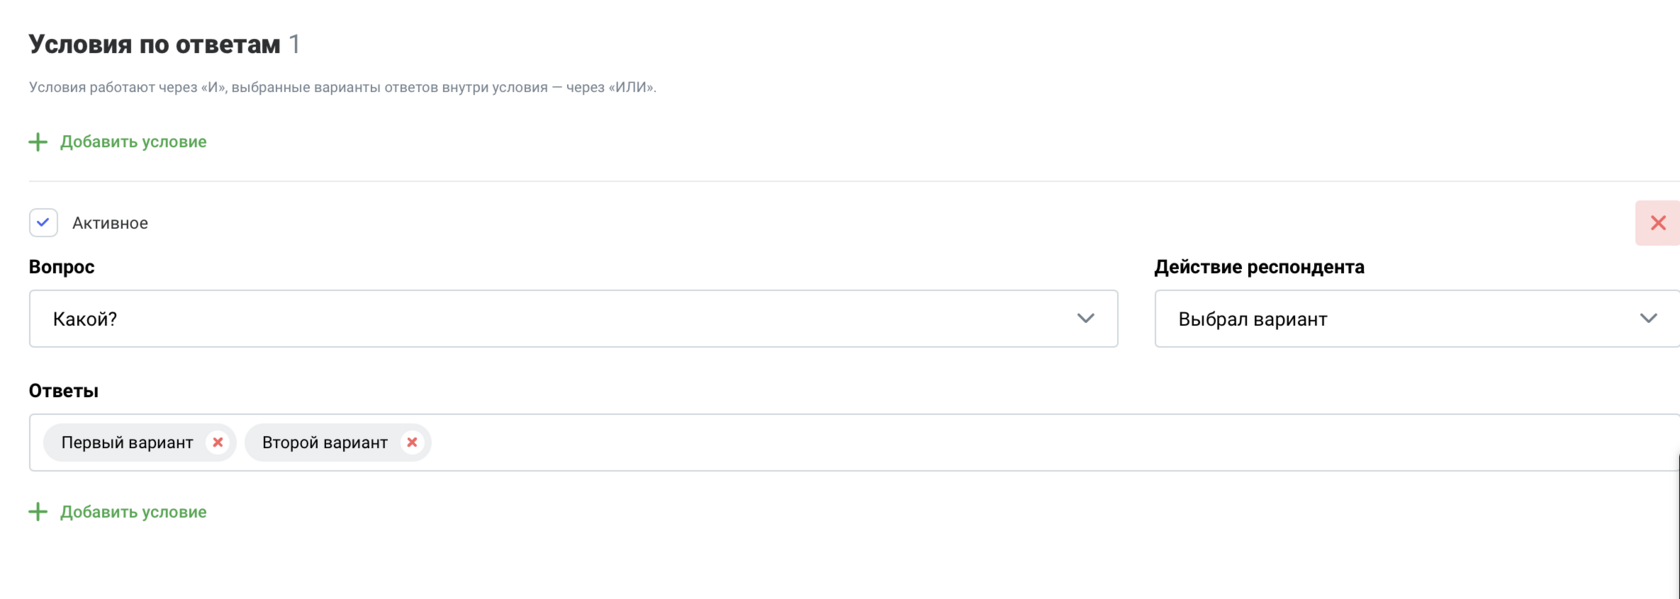
Task: Click the chevron in the "Какой?" field
Action: coord(1085,319)
